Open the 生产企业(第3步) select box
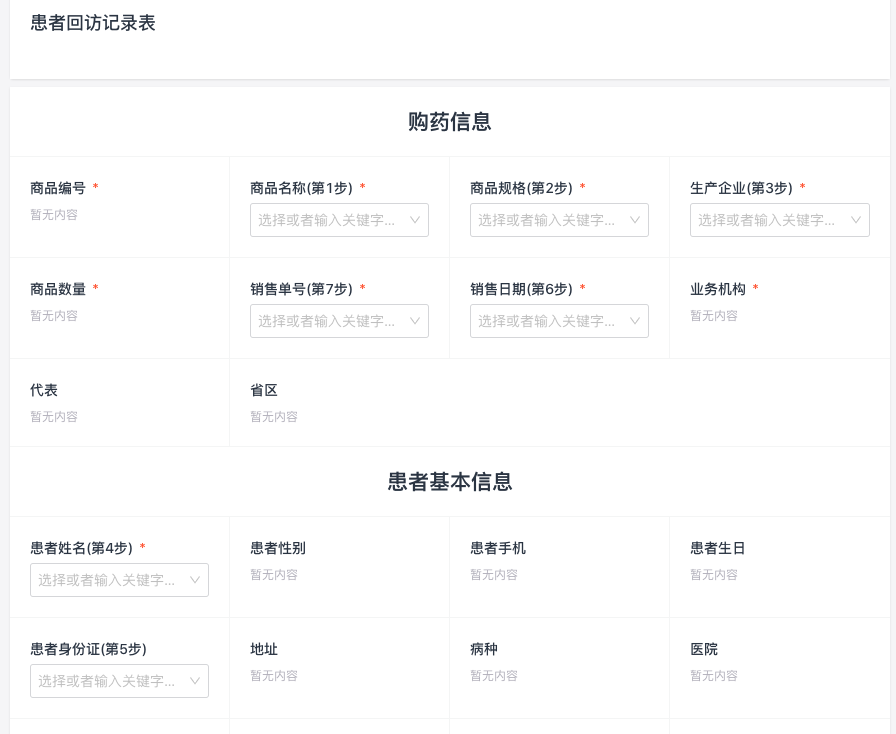 click(768, 220)
